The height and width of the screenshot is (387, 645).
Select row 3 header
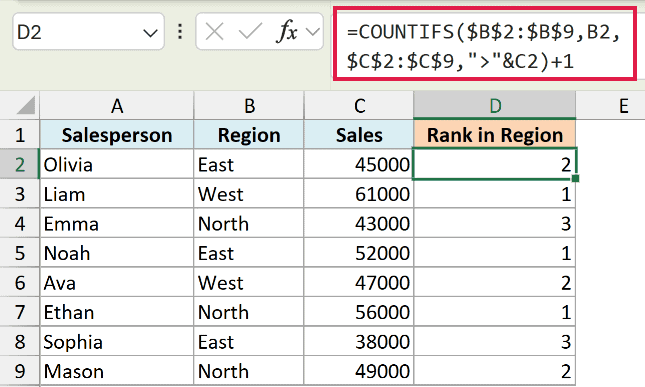pos(20,194)
